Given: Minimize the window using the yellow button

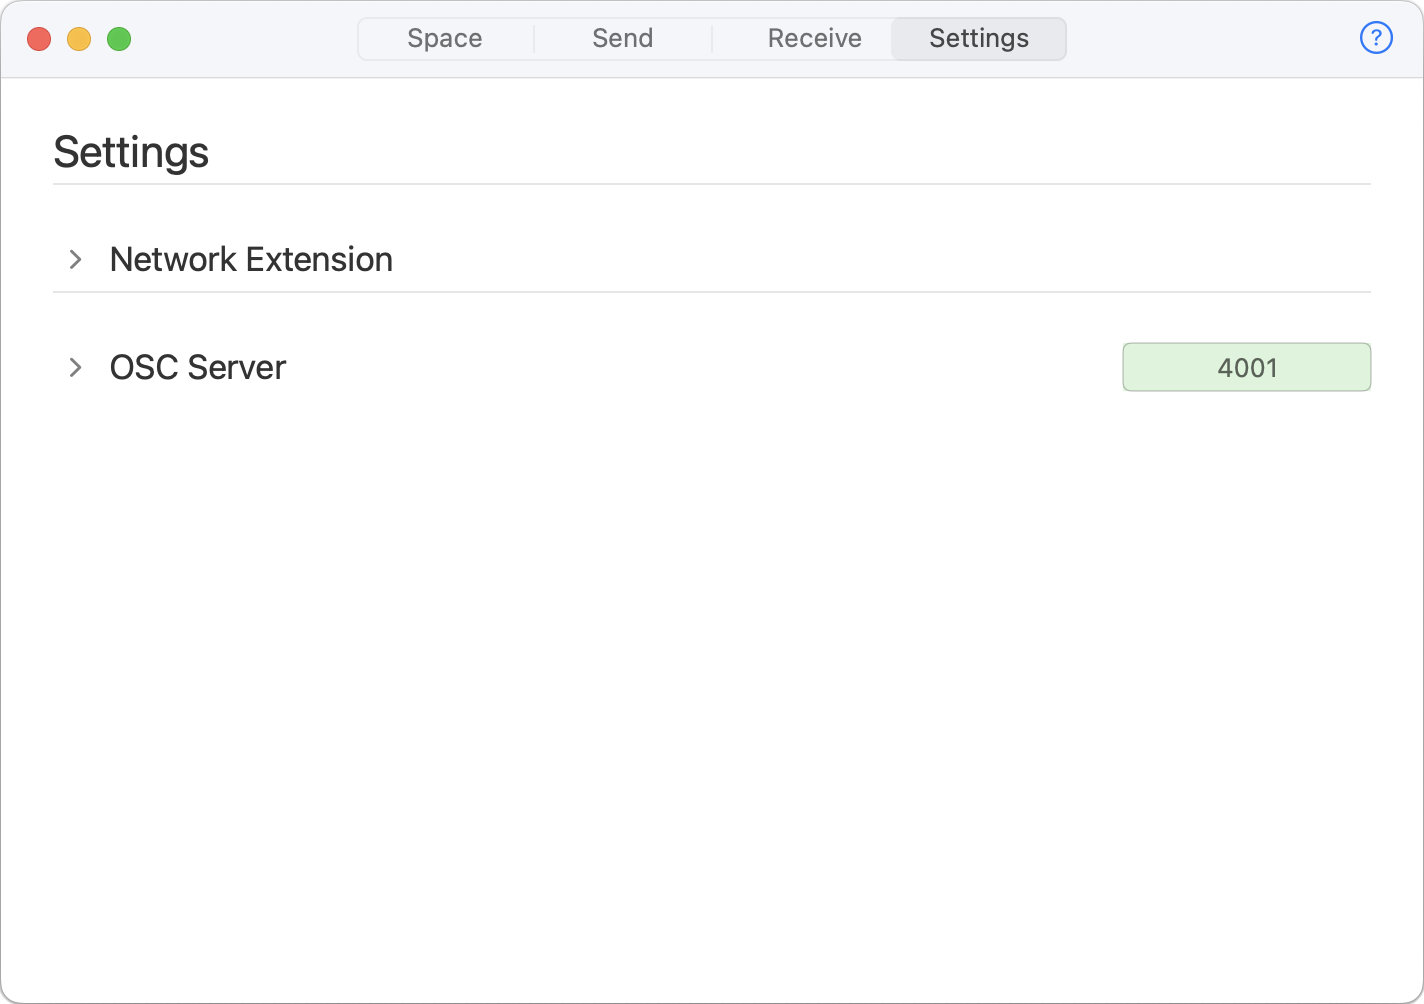Looking at the screenshot, I should point(79,39).
